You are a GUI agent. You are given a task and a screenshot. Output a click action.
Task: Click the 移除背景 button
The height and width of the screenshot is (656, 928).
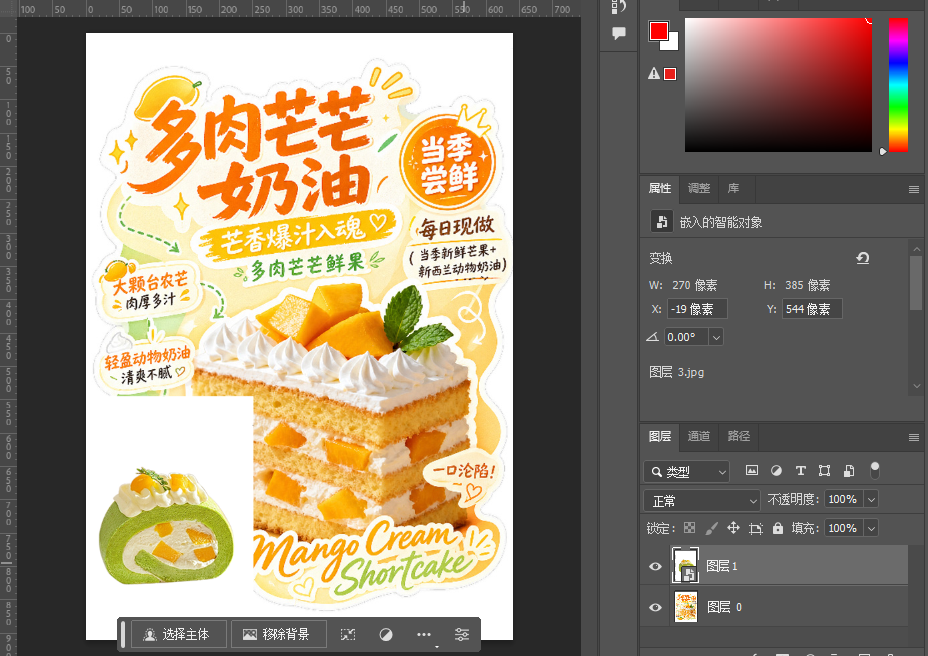click(x=278, y=634)
